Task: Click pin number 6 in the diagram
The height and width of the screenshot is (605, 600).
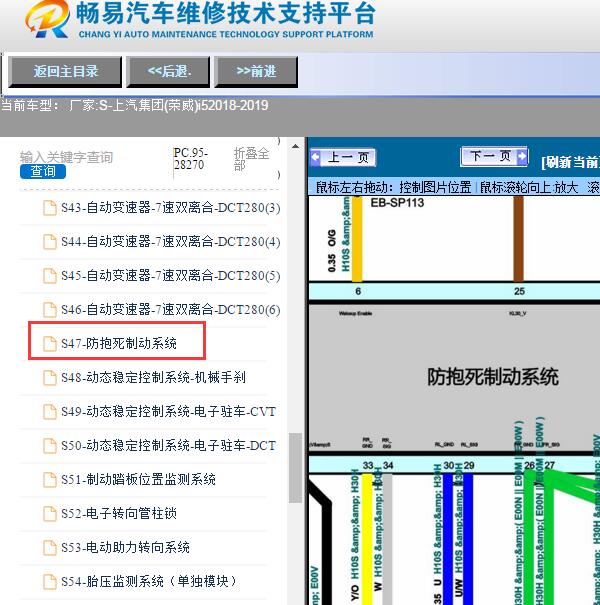Action: point(358,291)
